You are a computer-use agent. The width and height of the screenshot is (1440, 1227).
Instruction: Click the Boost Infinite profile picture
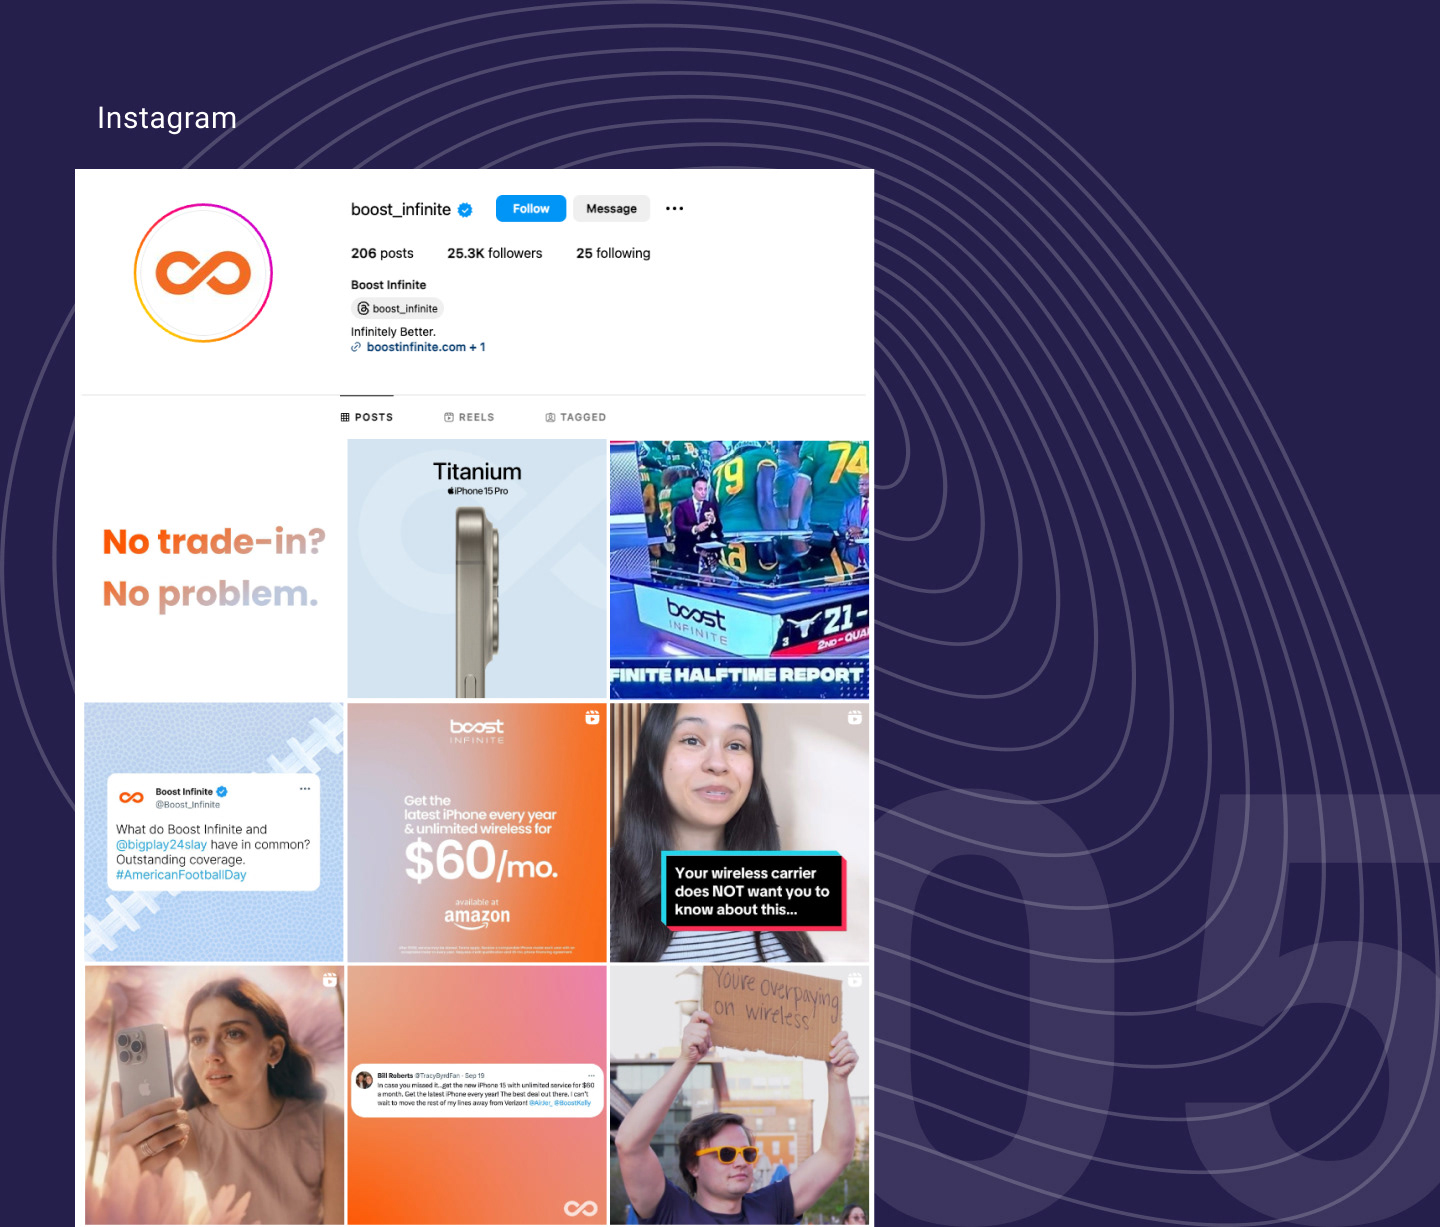pyautogui.click(x=203, y=273)
